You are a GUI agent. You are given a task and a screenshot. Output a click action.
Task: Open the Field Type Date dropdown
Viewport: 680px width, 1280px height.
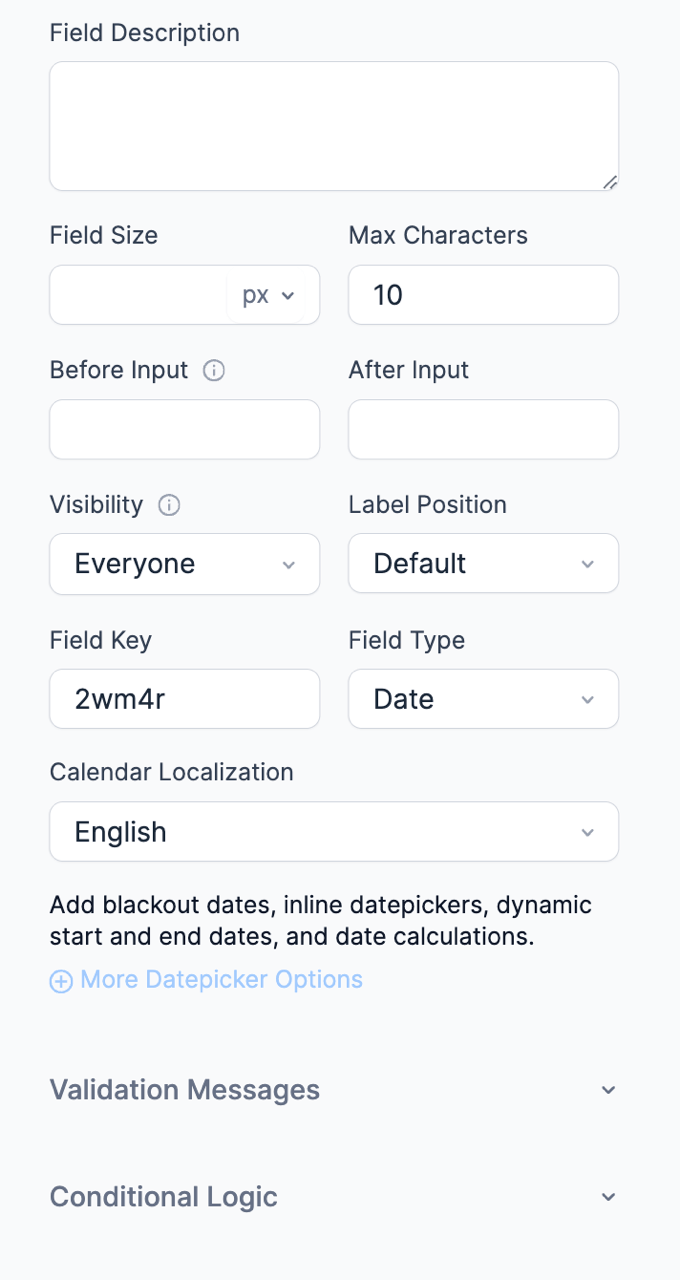(483, 699)
